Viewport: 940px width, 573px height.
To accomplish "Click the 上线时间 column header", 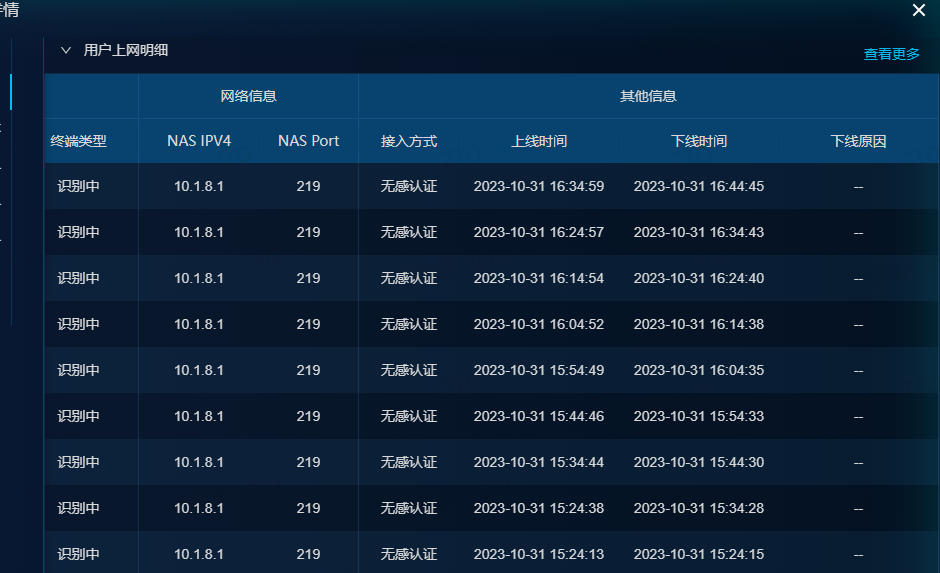I will (x=539, y=141).
